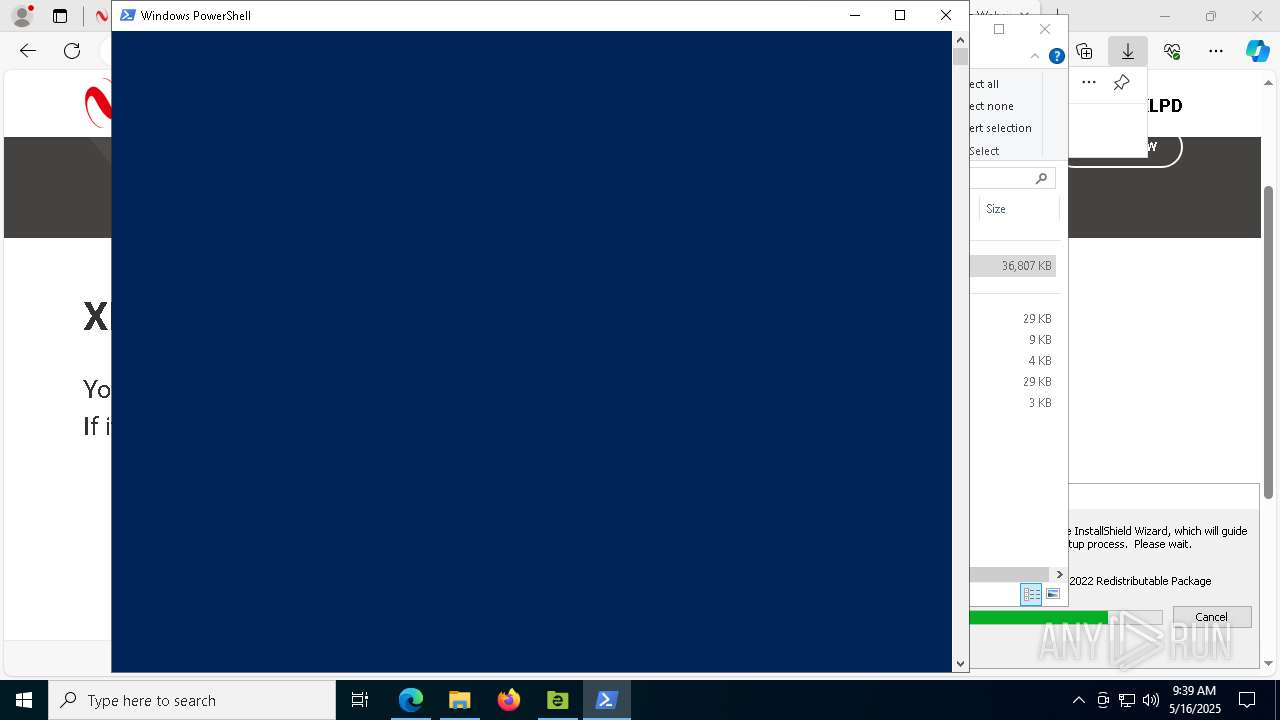
Task: Open more options in downloads flyout
Action: (x=1089, y=83)
